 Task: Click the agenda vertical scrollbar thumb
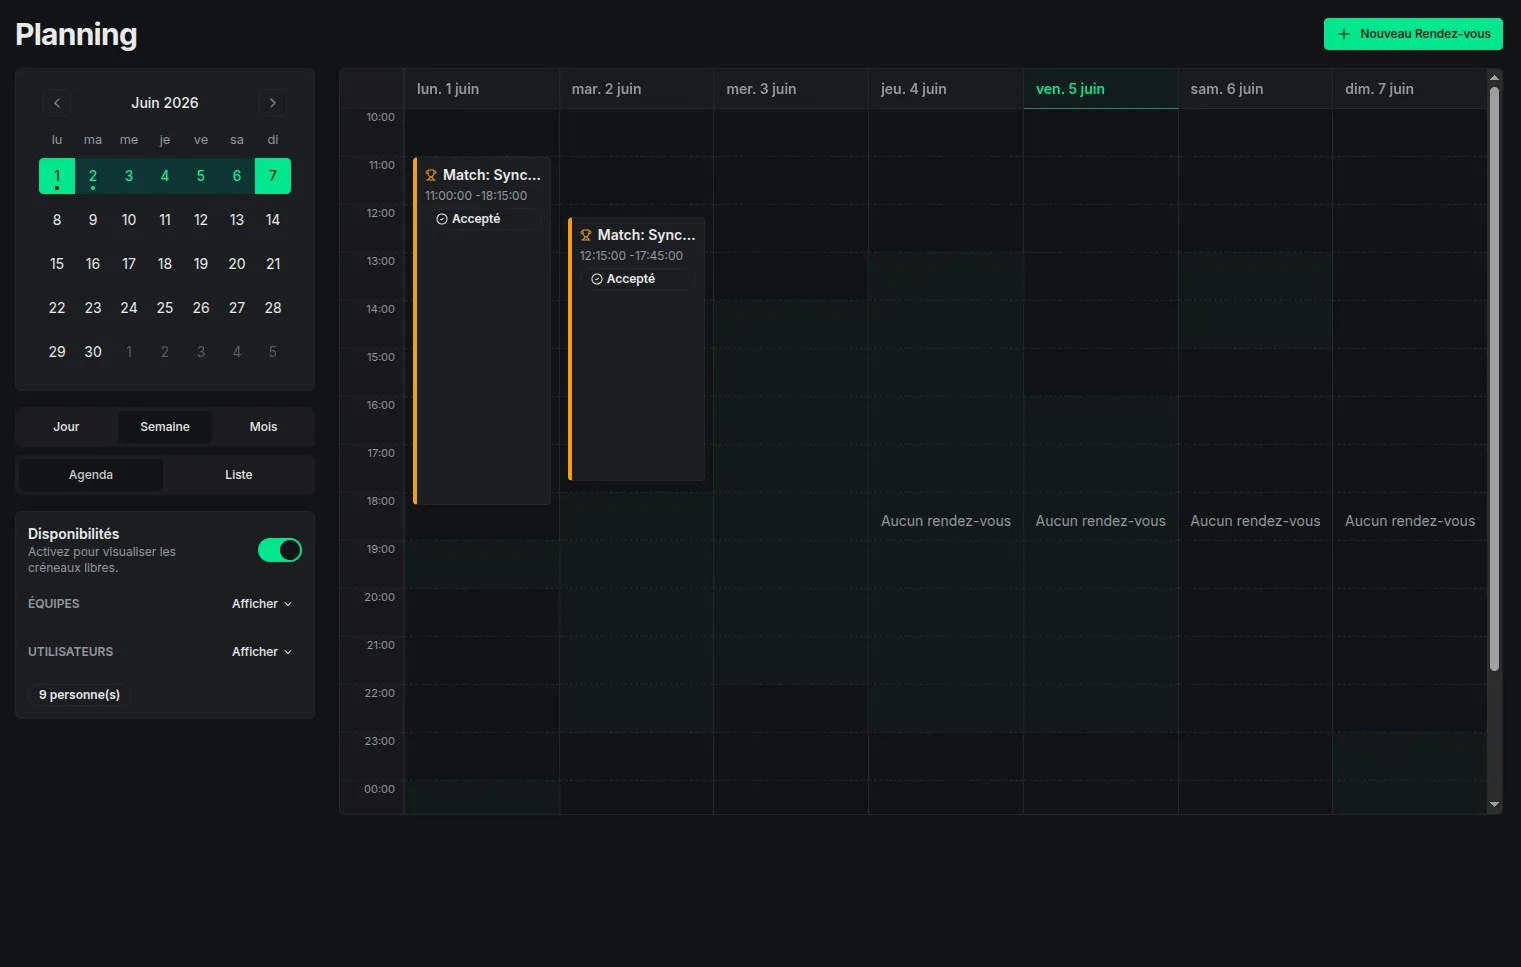[1494, 378]
